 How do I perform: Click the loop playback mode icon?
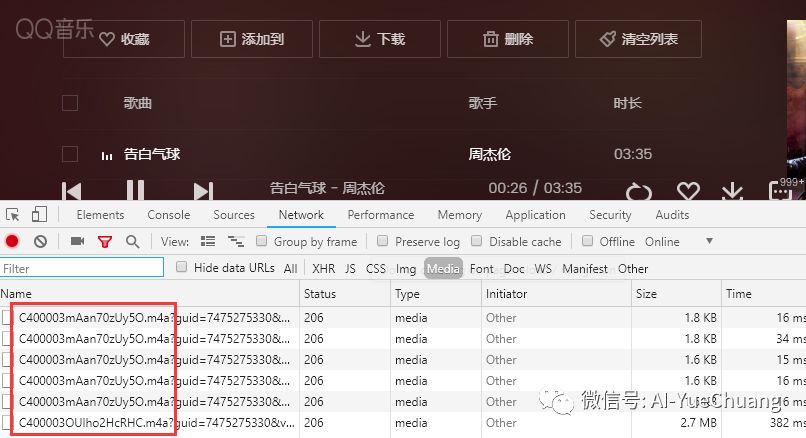(639, 192)
